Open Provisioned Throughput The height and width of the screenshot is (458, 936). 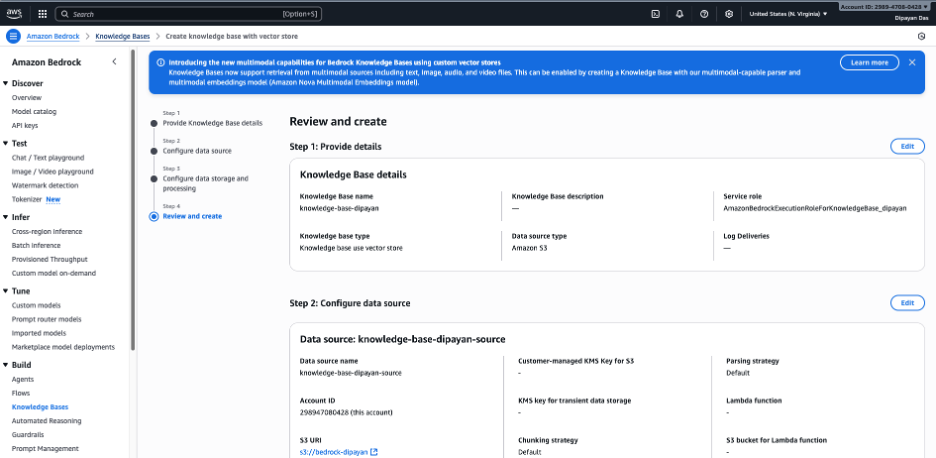pos(50,259)
